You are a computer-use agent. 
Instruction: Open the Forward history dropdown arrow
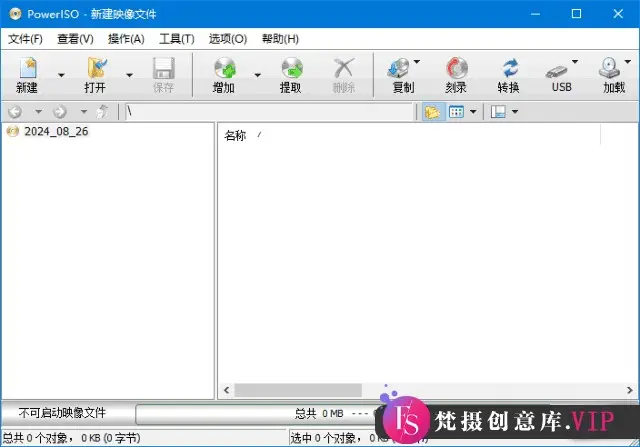(x=84, y=111)
